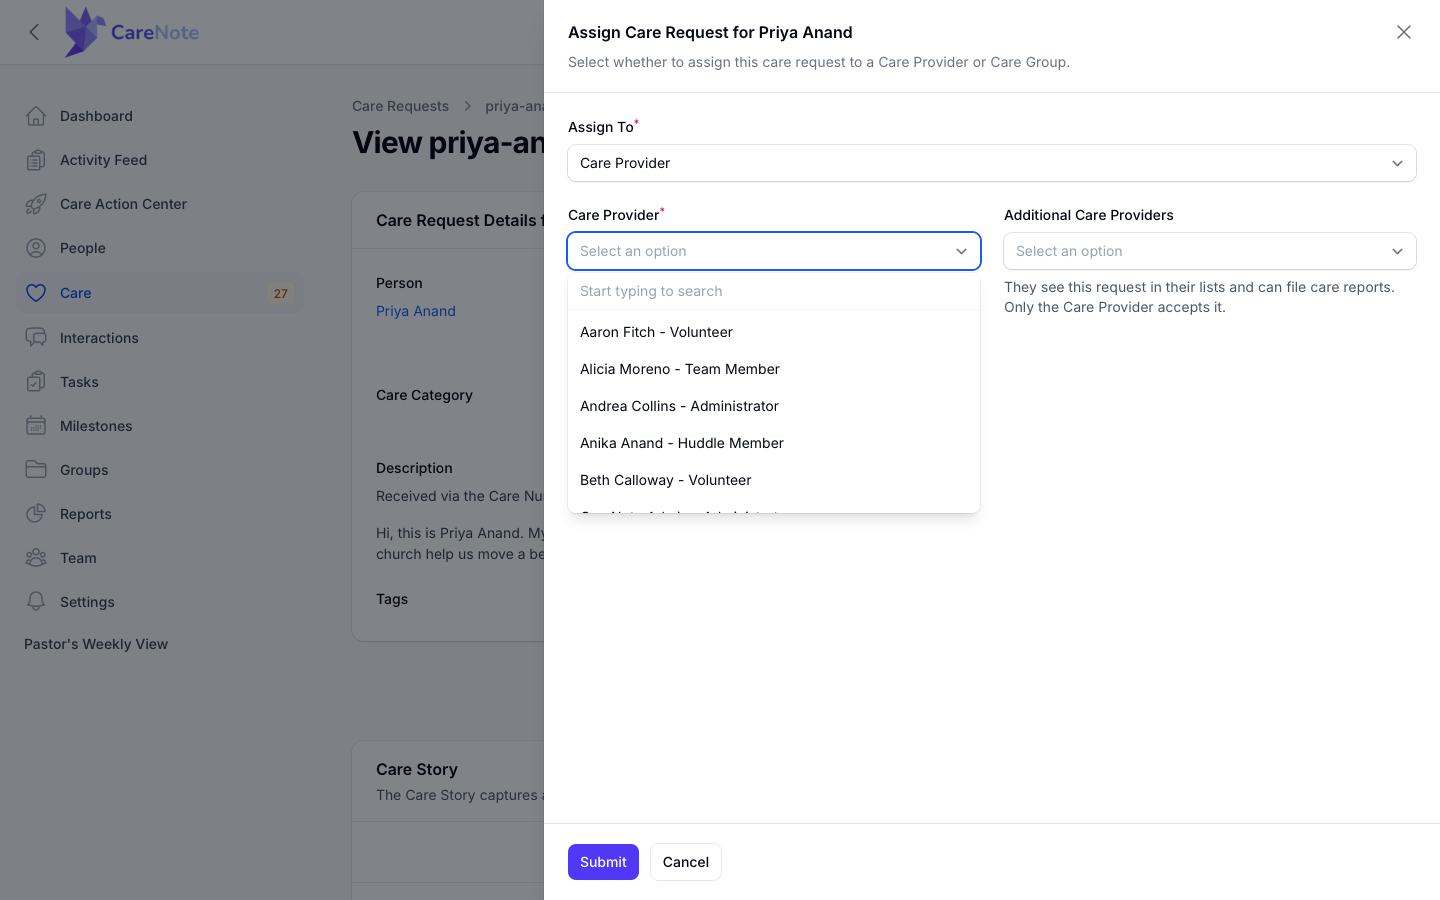Click the Care Provider search field
Image resolution: width=1440 pixels, height=900 pixels.
click(x=774, y=291)
